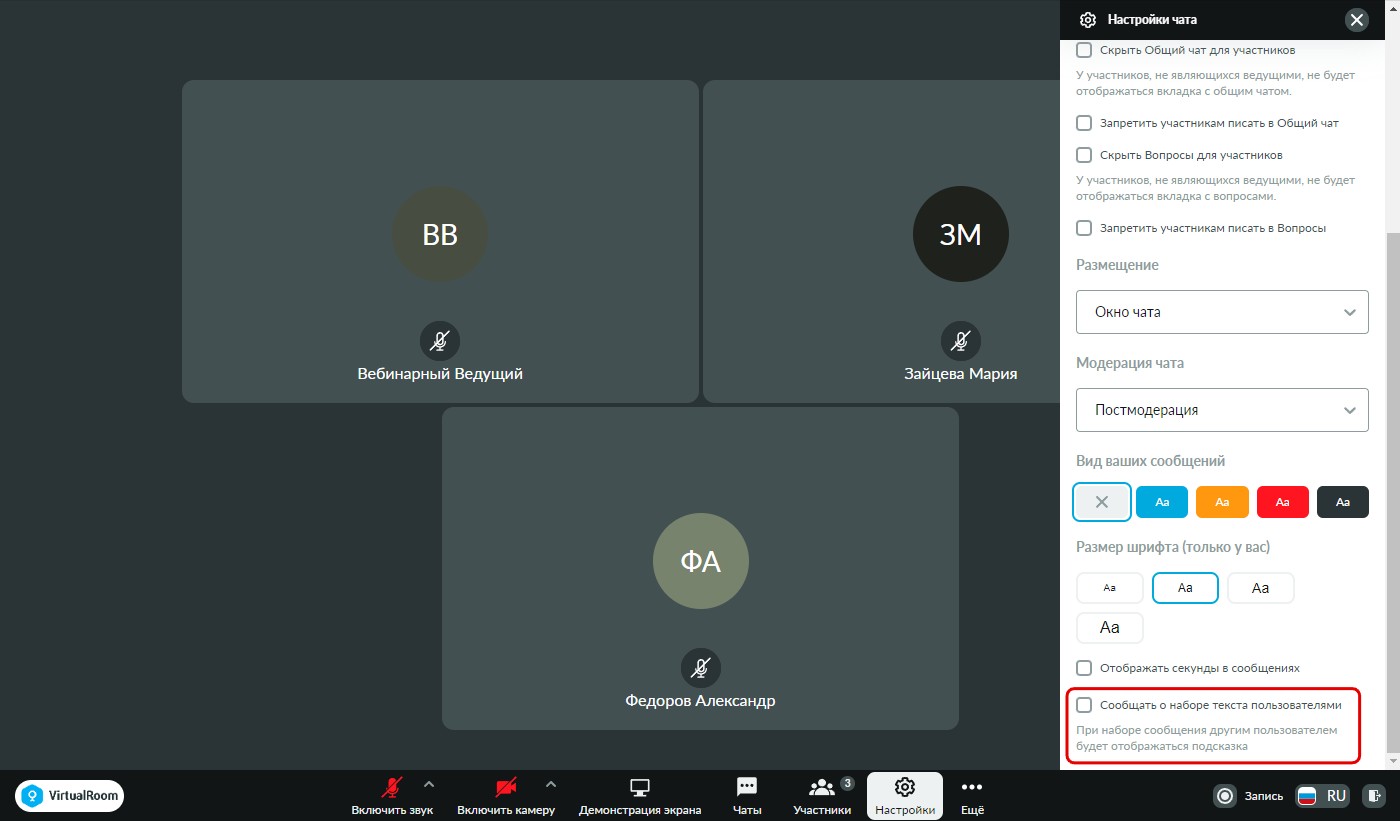
Task: Click muted mic icon on Федоров Александр tile
Action: pos(701,668)
